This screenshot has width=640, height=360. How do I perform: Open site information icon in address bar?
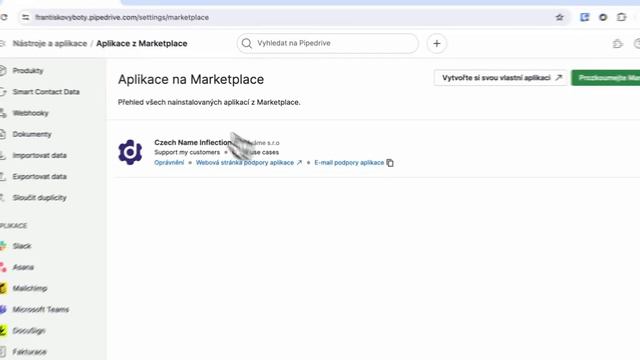(x=25, y=17)
